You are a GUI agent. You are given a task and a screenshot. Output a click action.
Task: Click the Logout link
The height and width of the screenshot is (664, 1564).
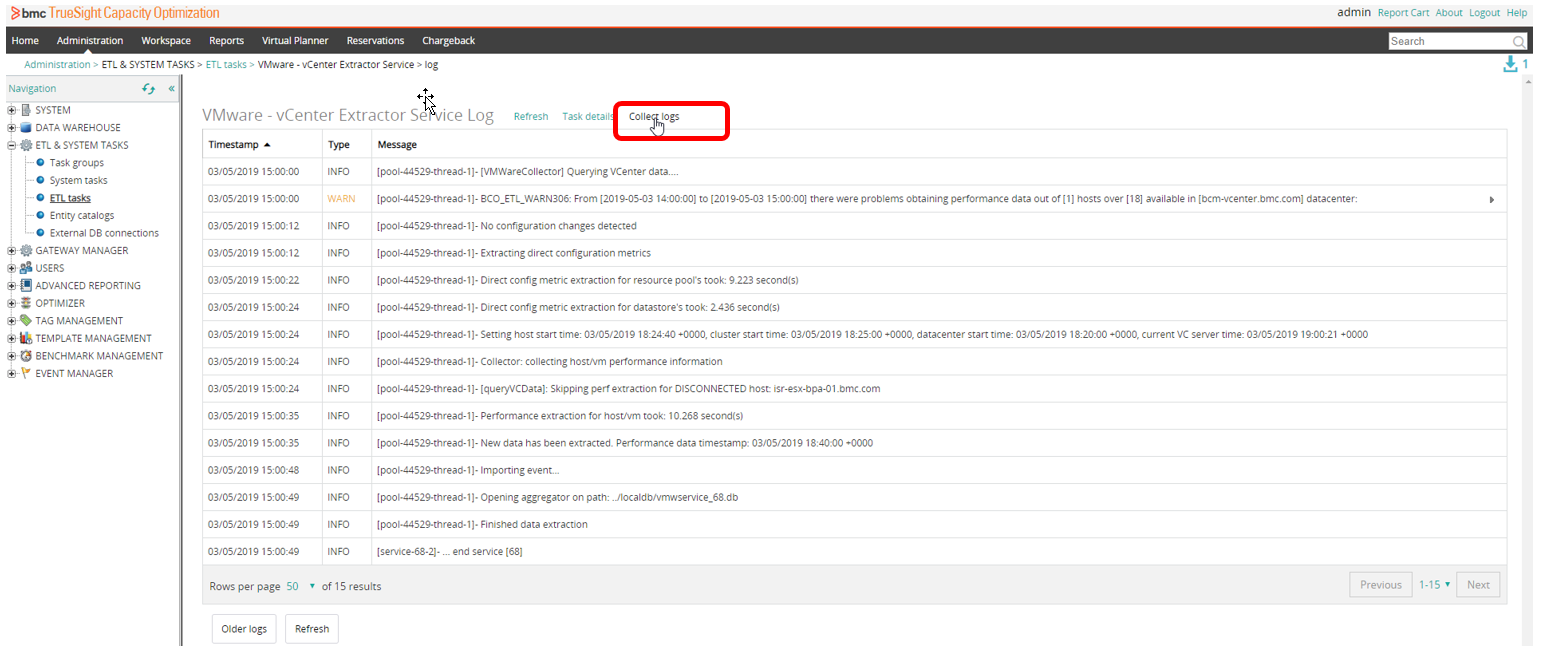pyautogui.click(x=1485, y=13)
